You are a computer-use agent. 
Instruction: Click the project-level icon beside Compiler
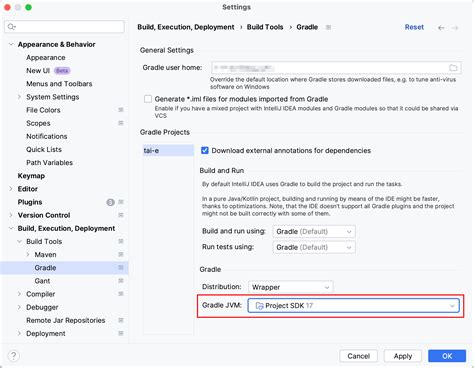click(x=121, y=294)
